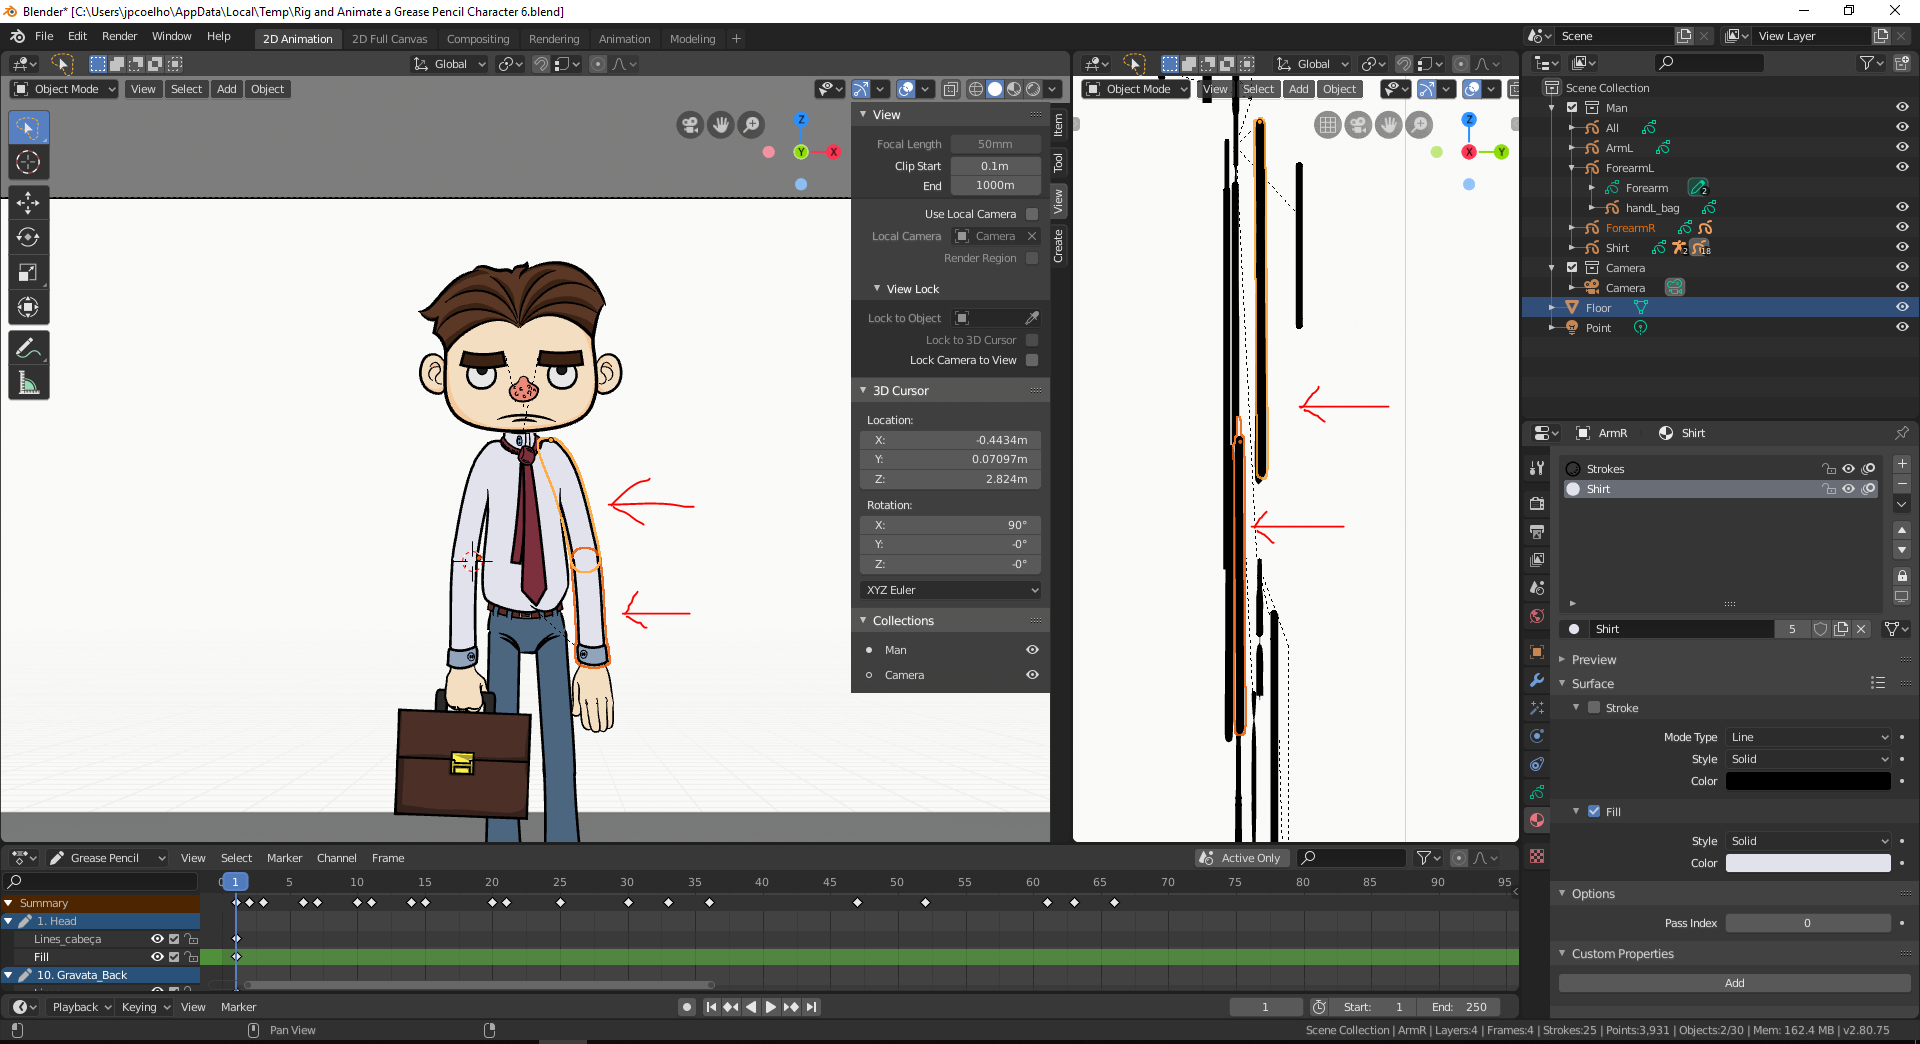The width and height of the screenshot is (1920, 1044).
Task: Select the Measure tool
Action: 28,383
